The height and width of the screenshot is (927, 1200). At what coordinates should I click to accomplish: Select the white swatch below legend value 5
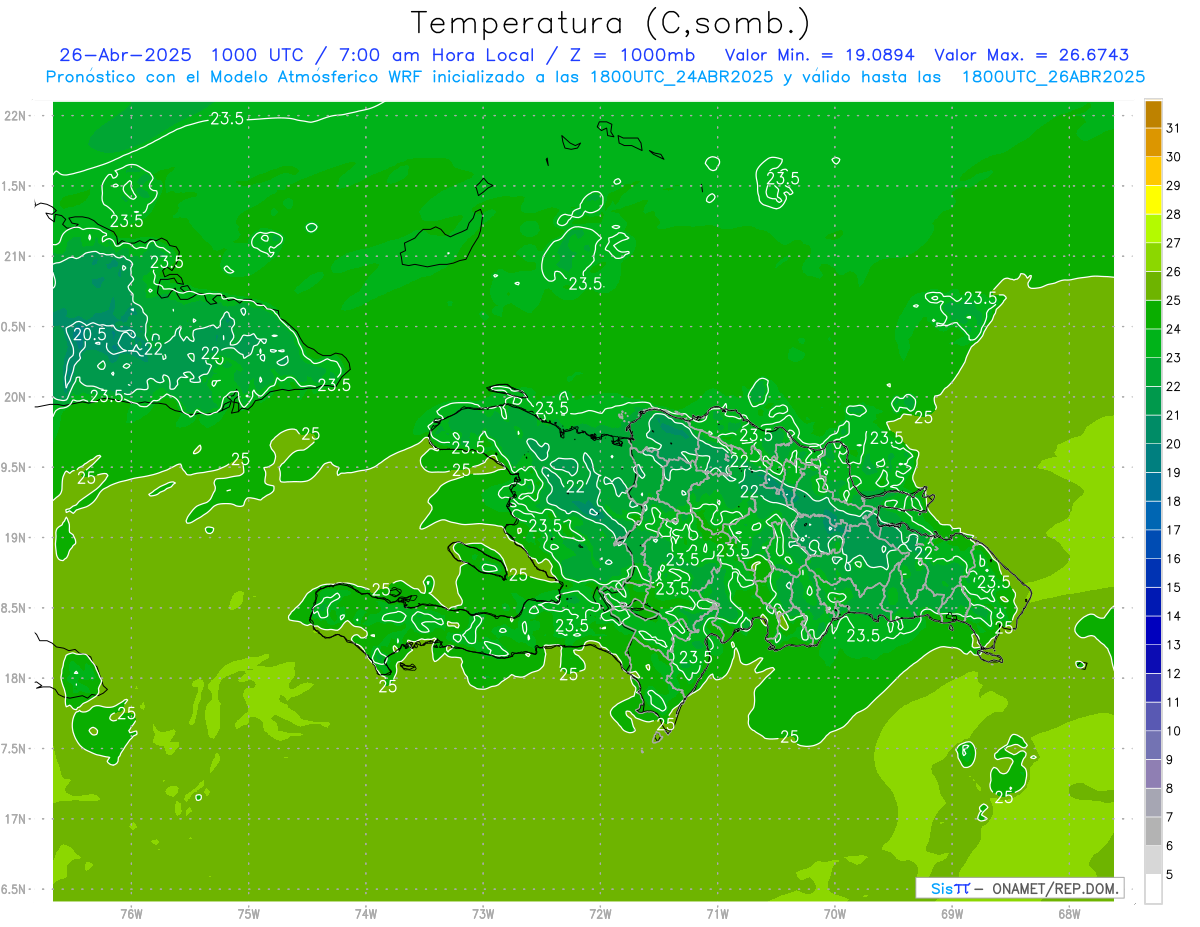click(x=1153, y=888)
